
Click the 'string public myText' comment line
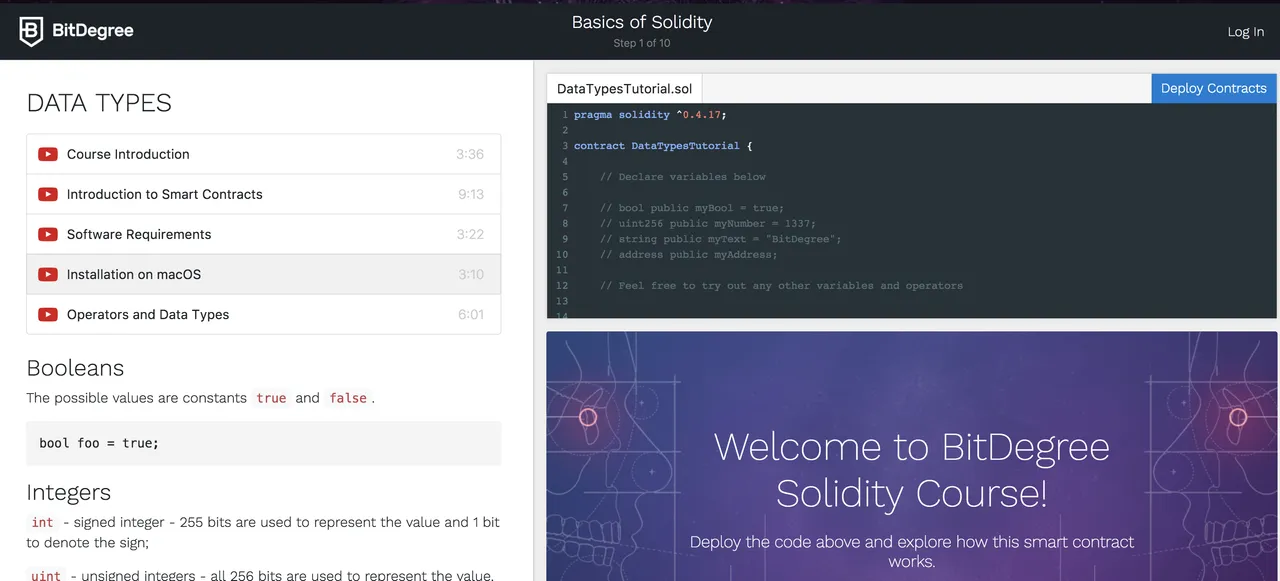pyautogui.click(x=721, y=239)
